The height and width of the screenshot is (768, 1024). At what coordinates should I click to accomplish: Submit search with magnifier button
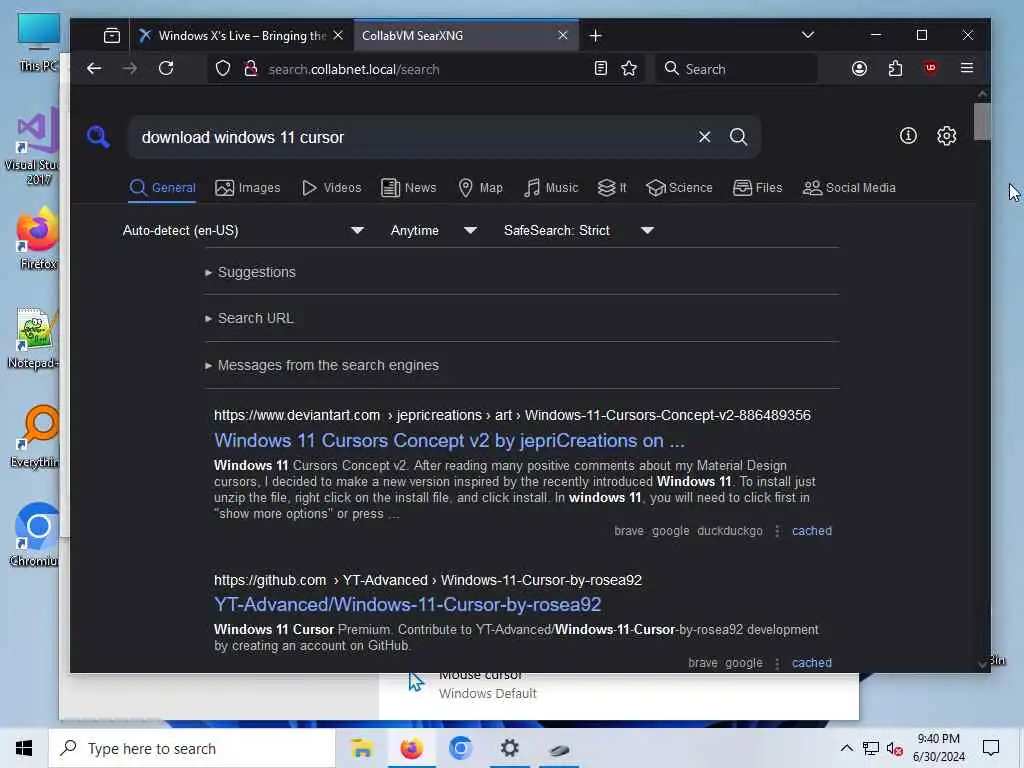tap(738, 136)
